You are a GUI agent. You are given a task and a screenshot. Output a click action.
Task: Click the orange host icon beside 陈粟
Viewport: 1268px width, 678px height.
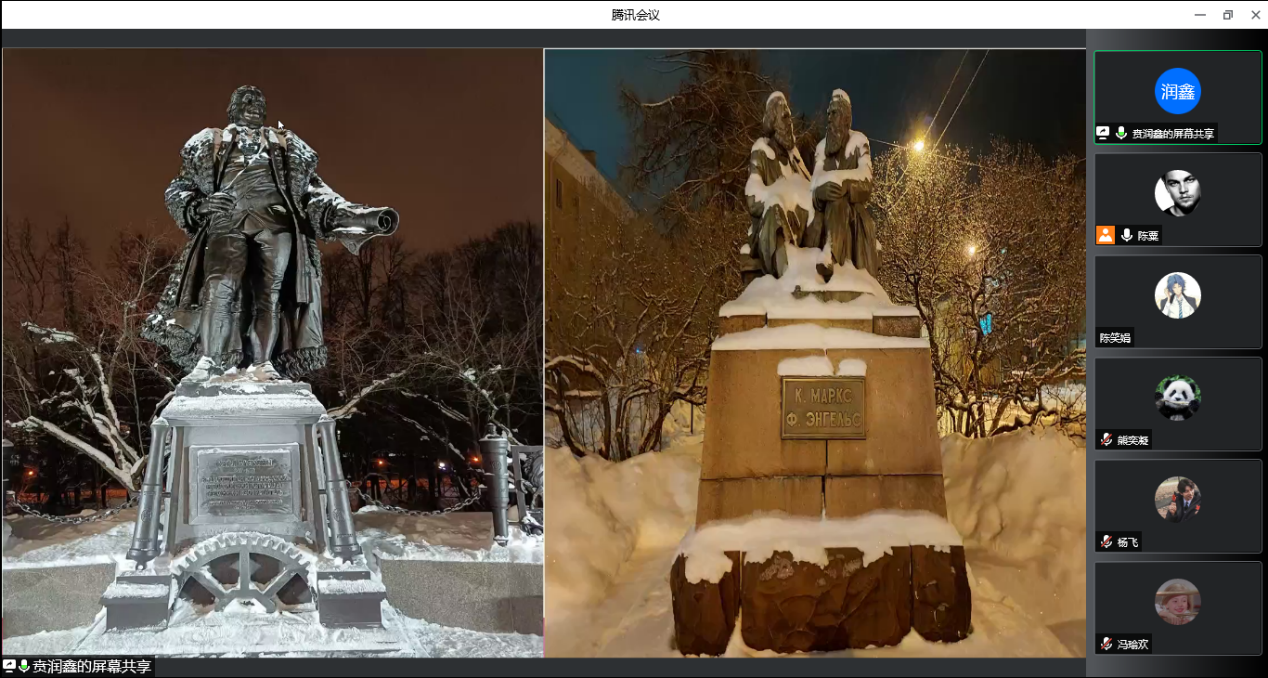coord(1105,235)
